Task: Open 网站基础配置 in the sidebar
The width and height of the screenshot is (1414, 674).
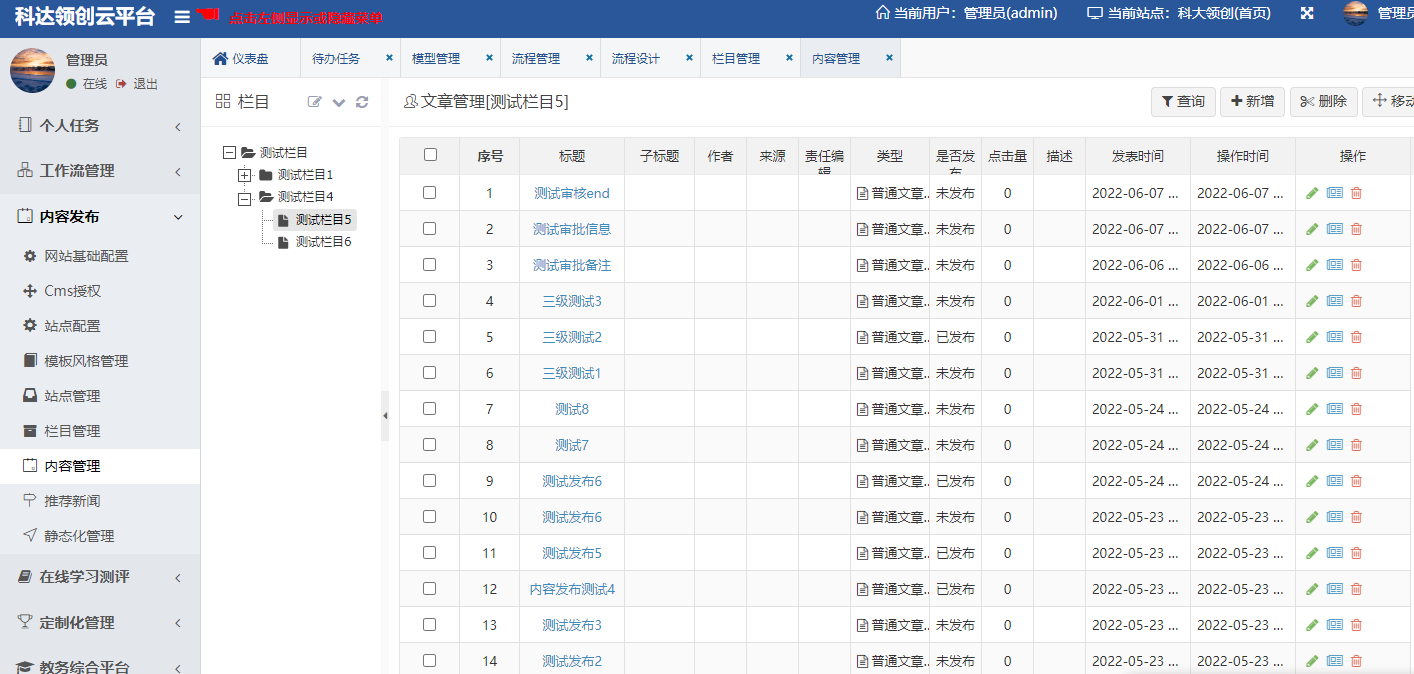Action: click(86, 256)
